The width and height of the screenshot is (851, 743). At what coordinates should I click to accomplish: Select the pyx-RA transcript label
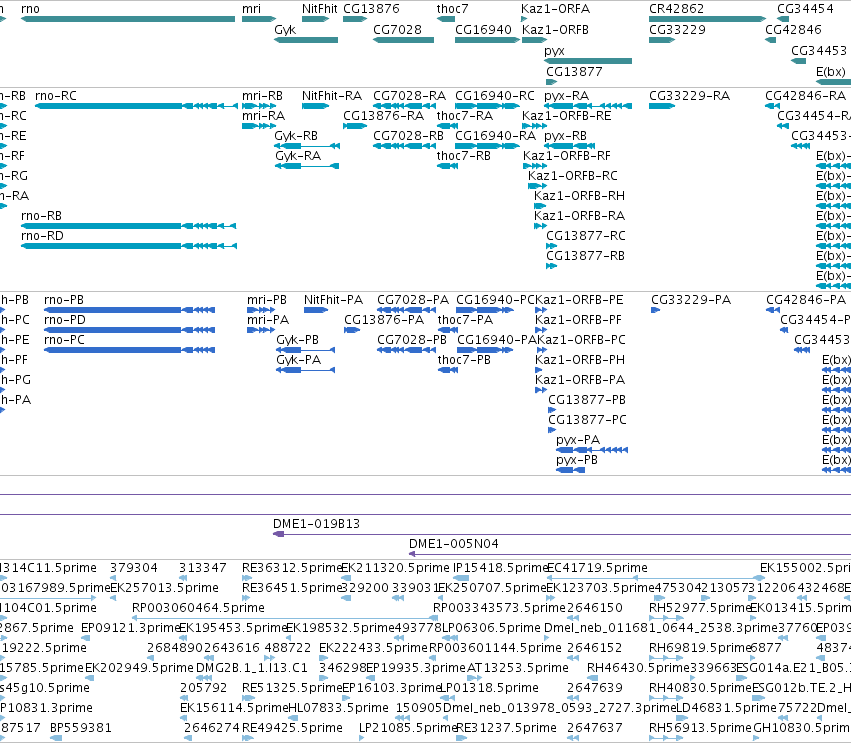pos(567,96)
